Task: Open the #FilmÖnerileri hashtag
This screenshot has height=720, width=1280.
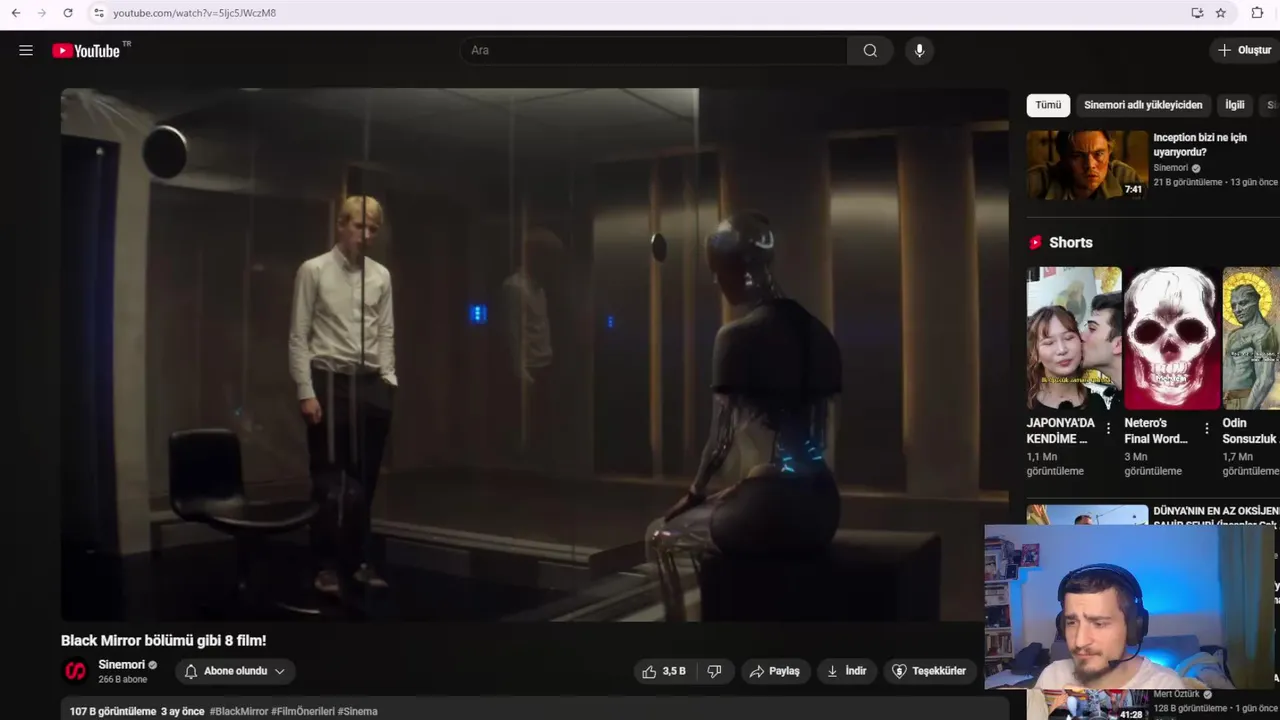Action: pyautogui.click(x=303, y=711)
